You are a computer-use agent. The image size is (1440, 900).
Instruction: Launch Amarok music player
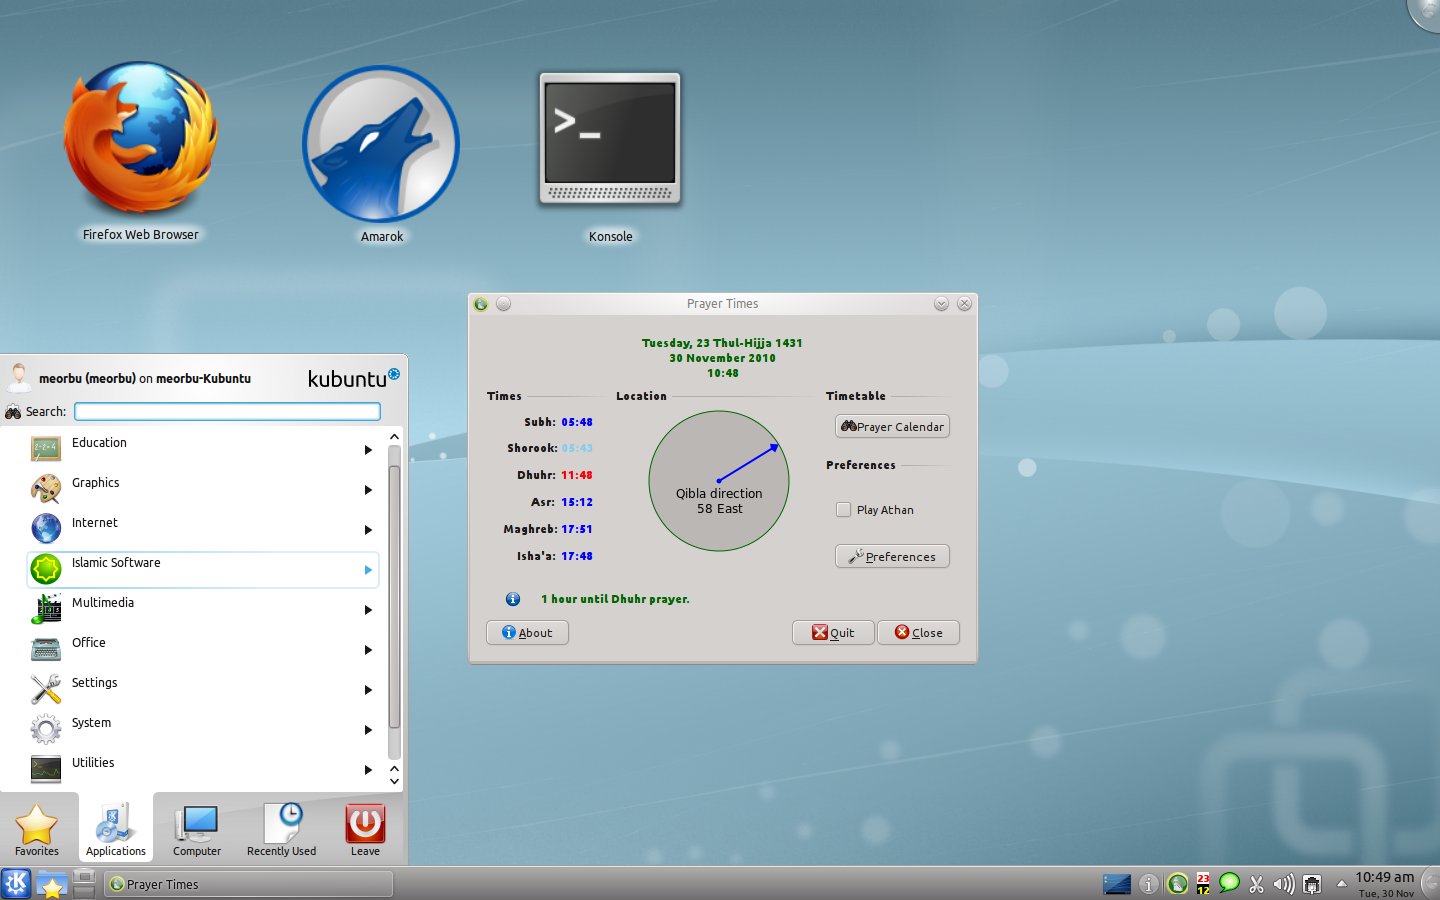click(381, 145)
